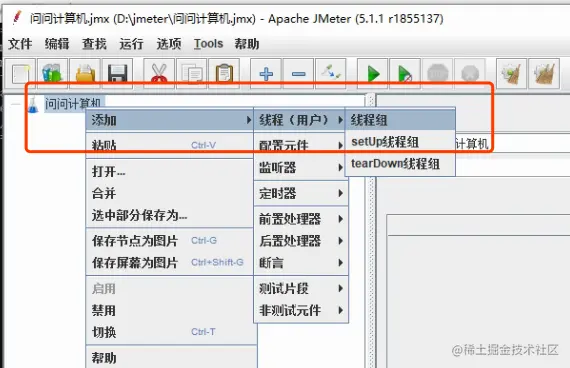Viewport: 570px width, 368px height.
Task: Select 禁用 in context menu
Action: point(170,310)
